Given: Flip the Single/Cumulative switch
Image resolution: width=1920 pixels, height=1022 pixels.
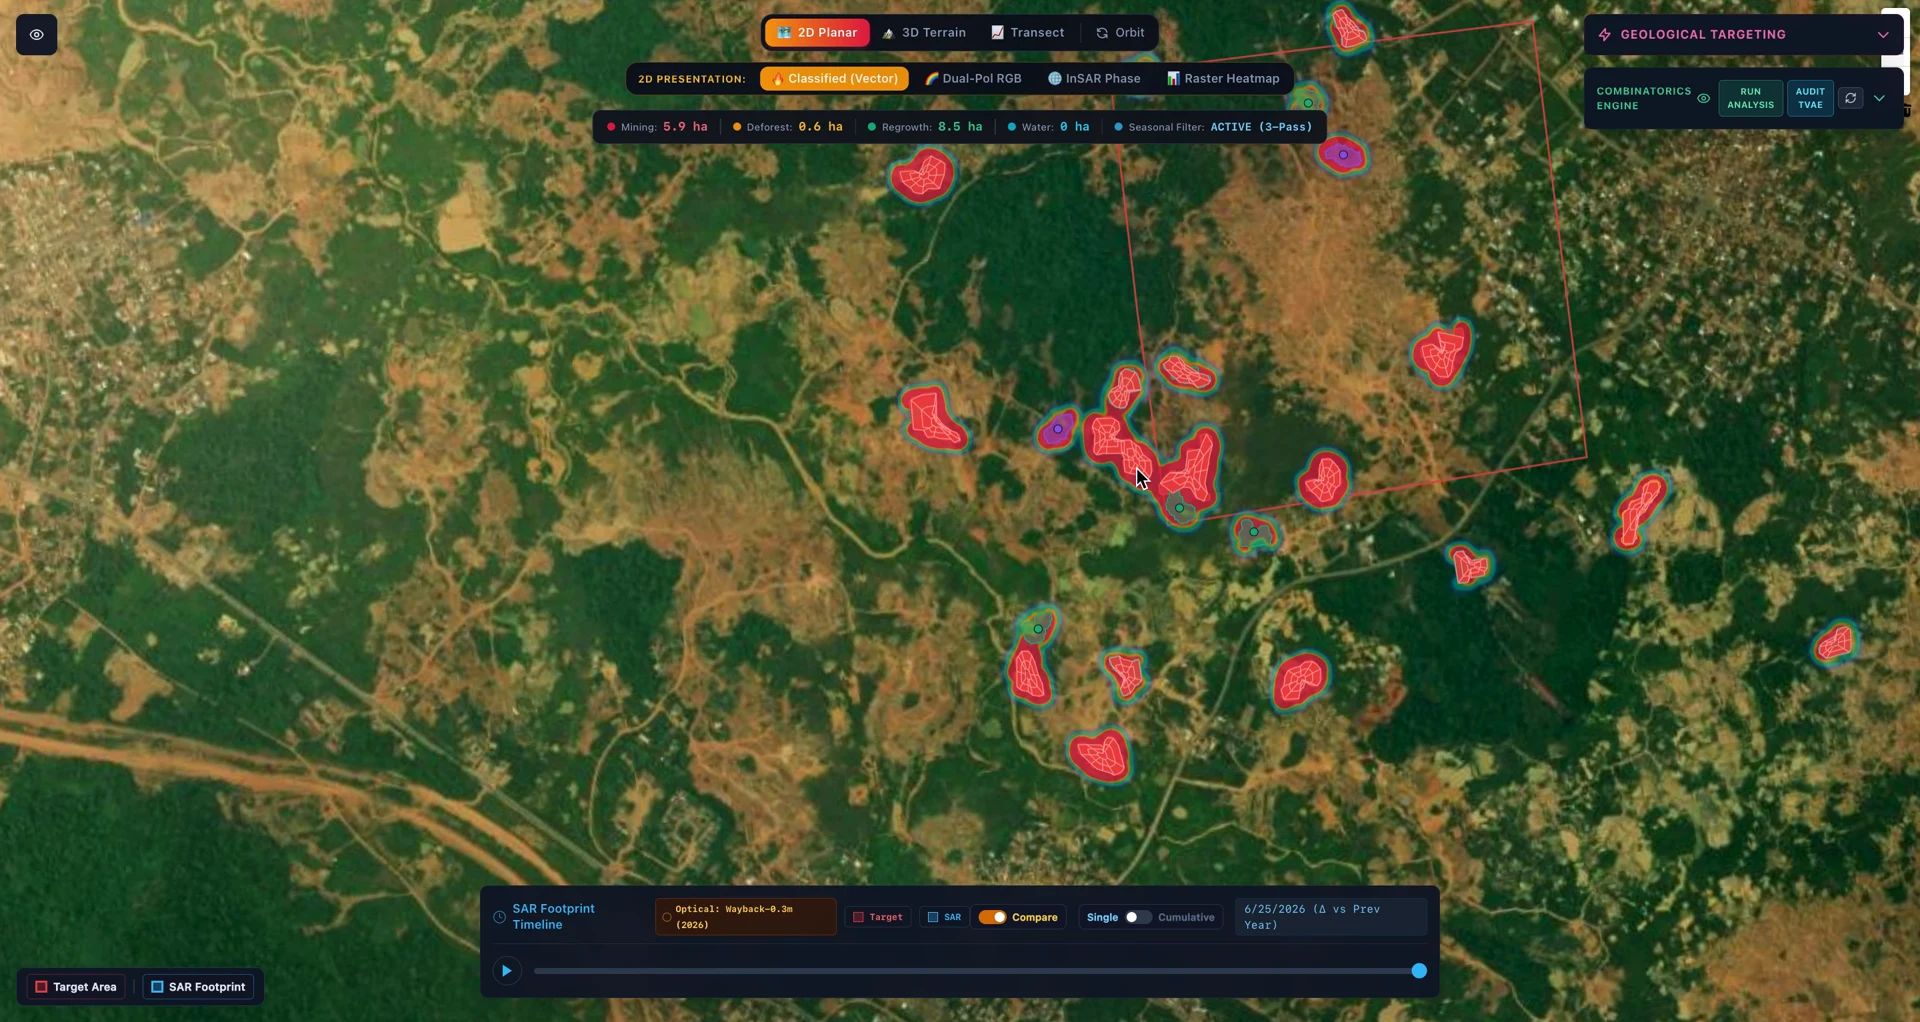Looking at the screenshot, I should (1138, 917).
